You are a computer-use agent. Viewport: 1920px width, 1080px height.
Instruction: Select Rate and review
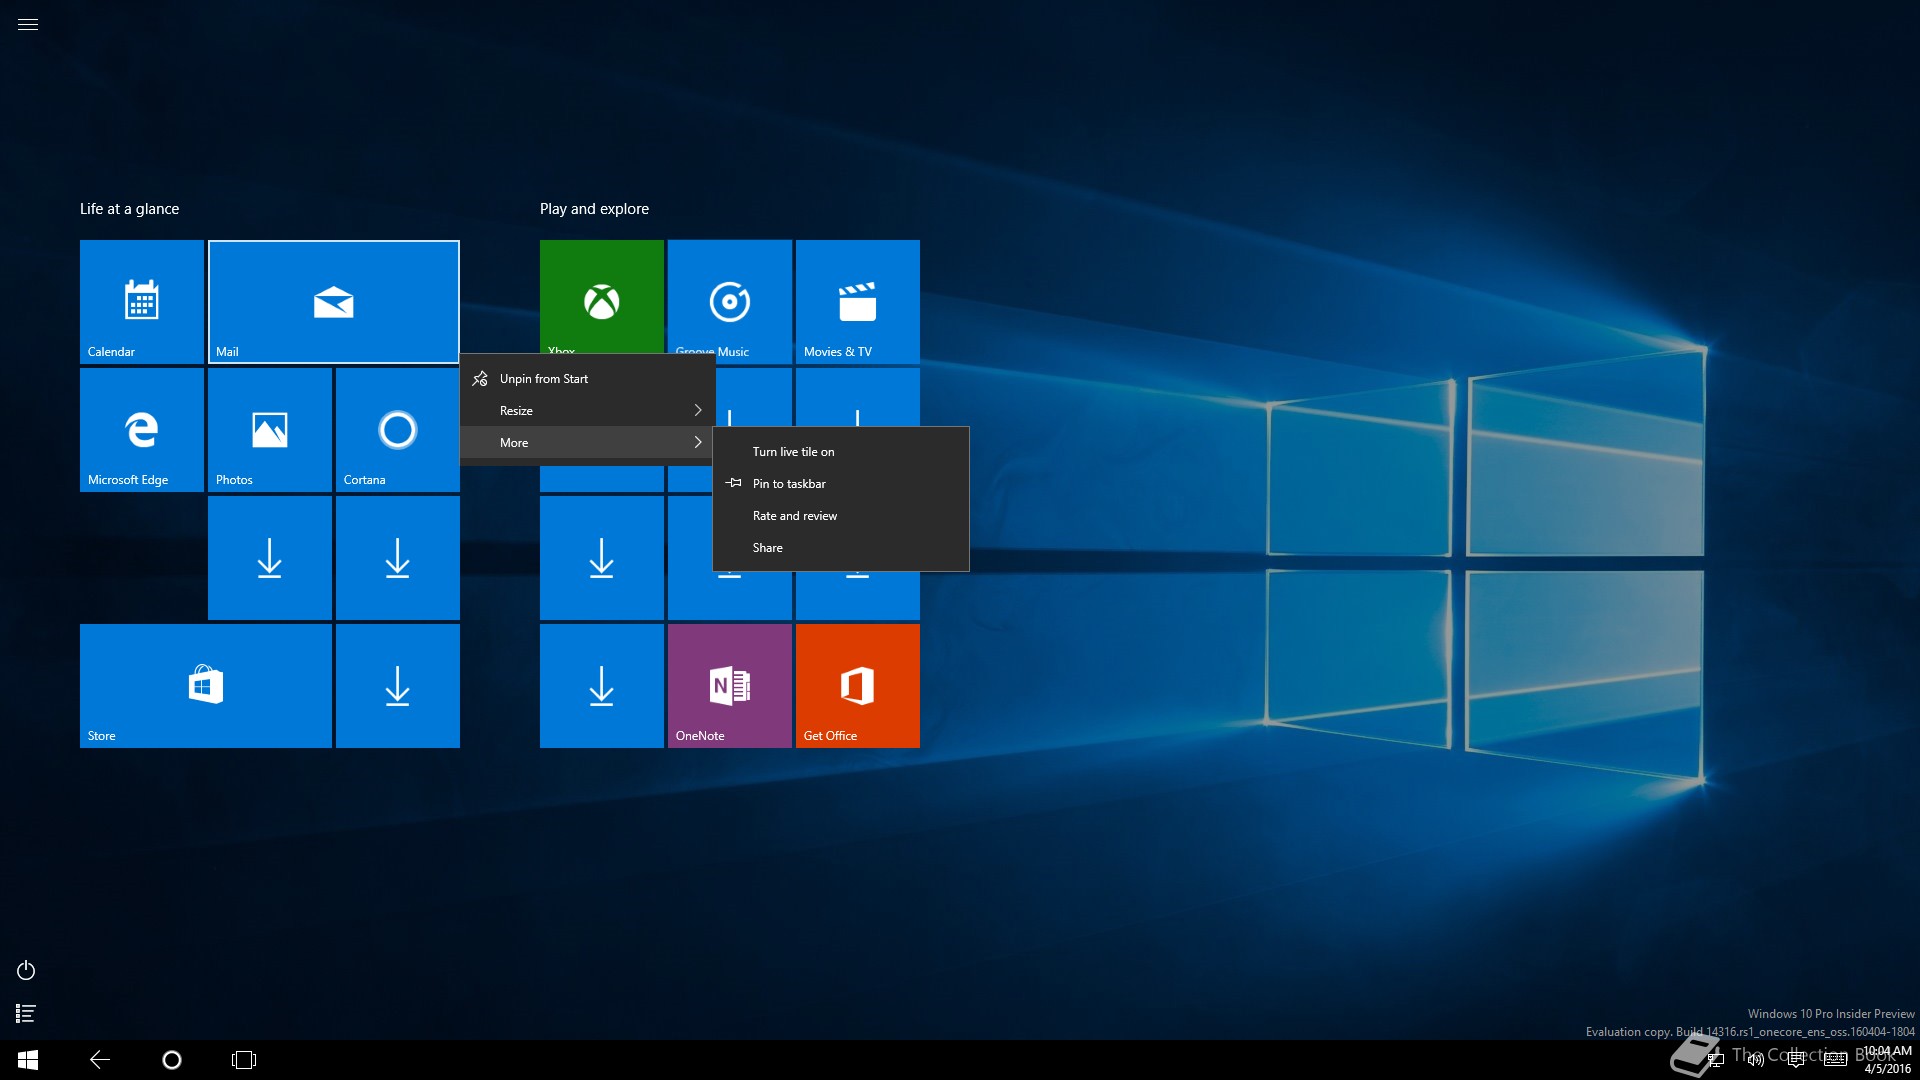[841, 516]
